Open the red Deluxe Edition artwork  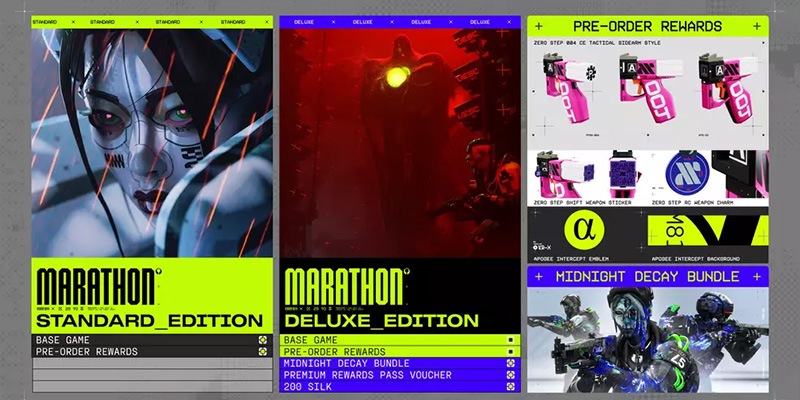pyautogui.click(x=400, y=143)
